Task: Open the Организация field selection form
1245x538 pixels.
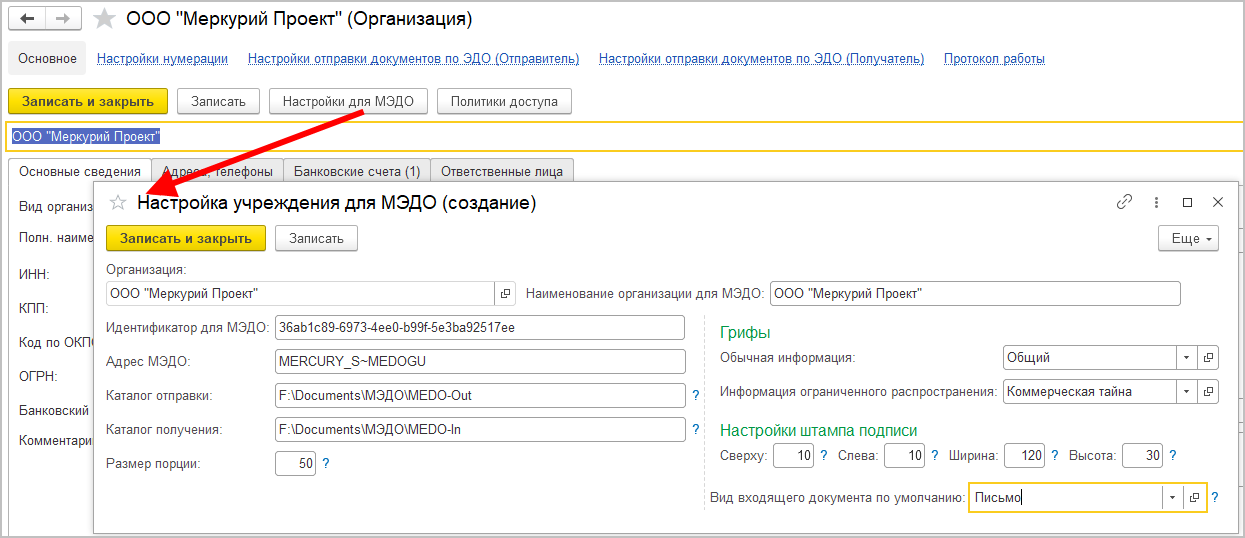Action: [x=505, y=293]
